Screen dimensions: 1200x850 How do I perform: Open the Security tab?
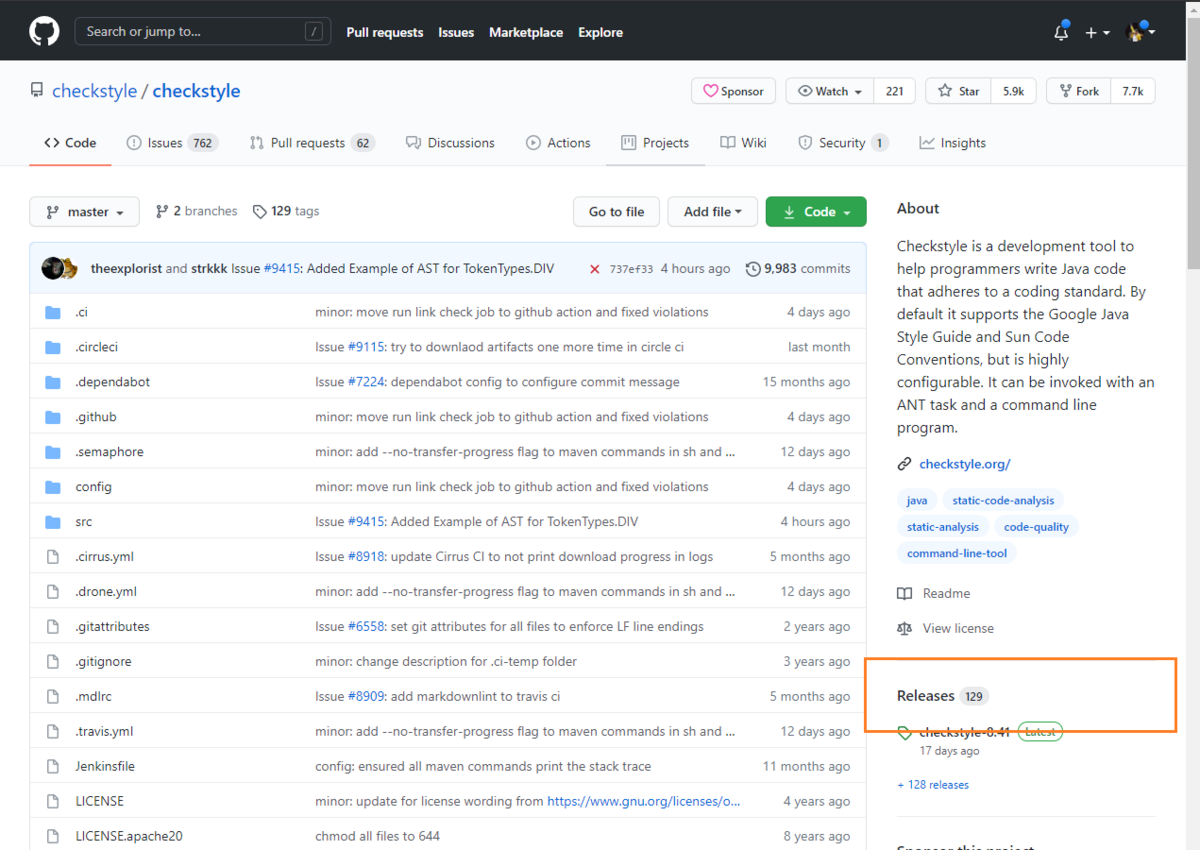coord(843,143)
